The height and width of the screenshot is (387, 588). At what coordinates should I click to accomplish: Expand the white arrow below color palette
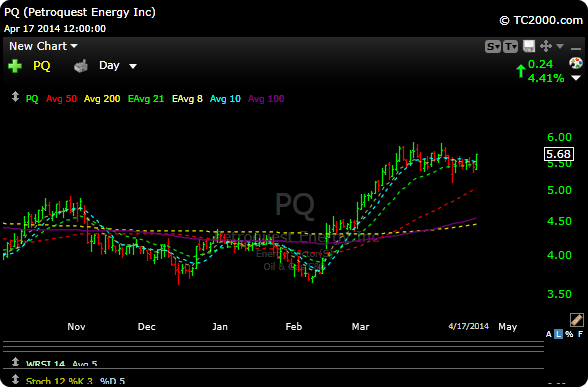coord(576,78)
